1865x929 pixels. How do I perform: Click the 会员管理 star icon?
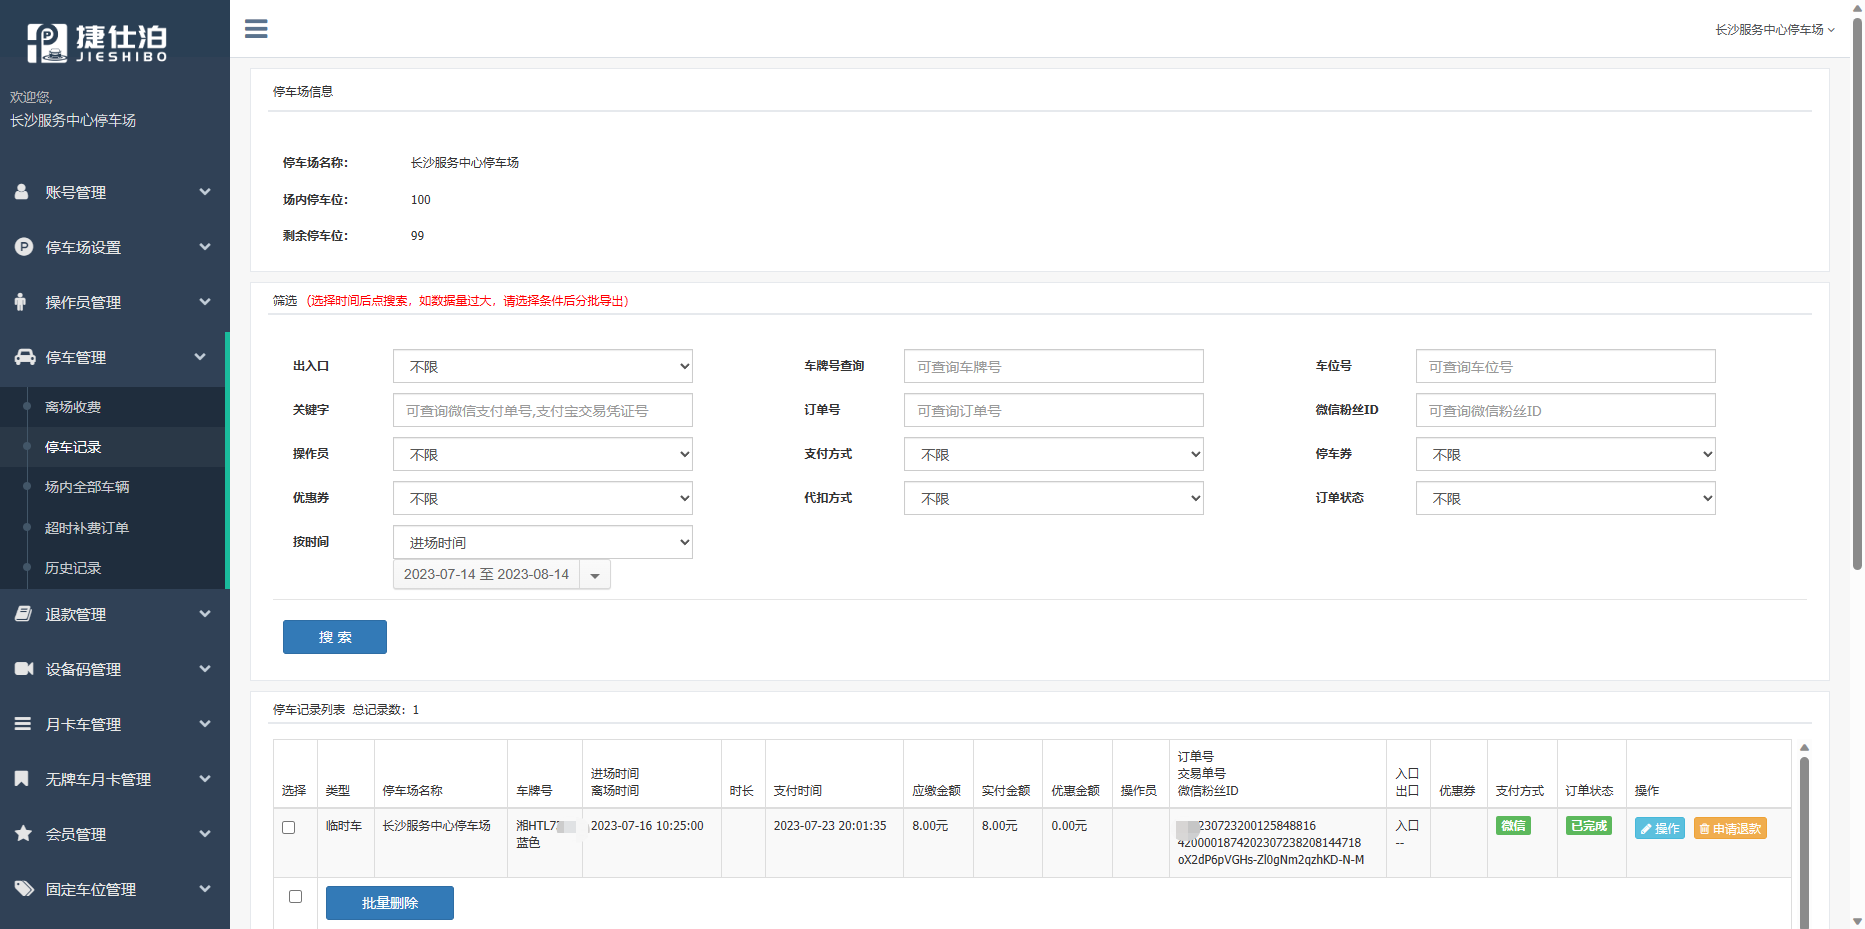click(23, 833)
